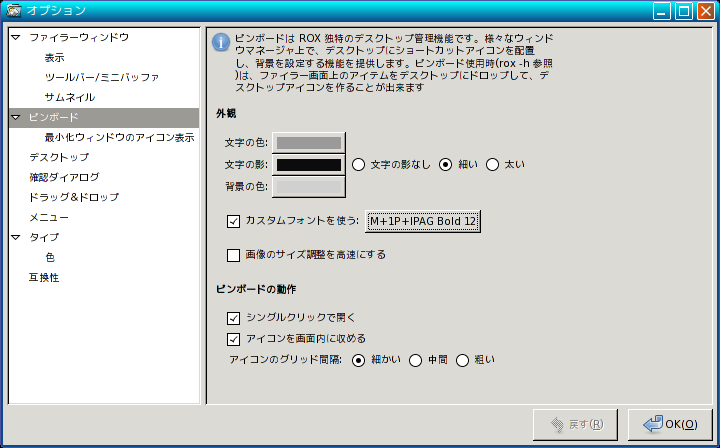Select 細かい grid spacing radio button

click(358, 360)
